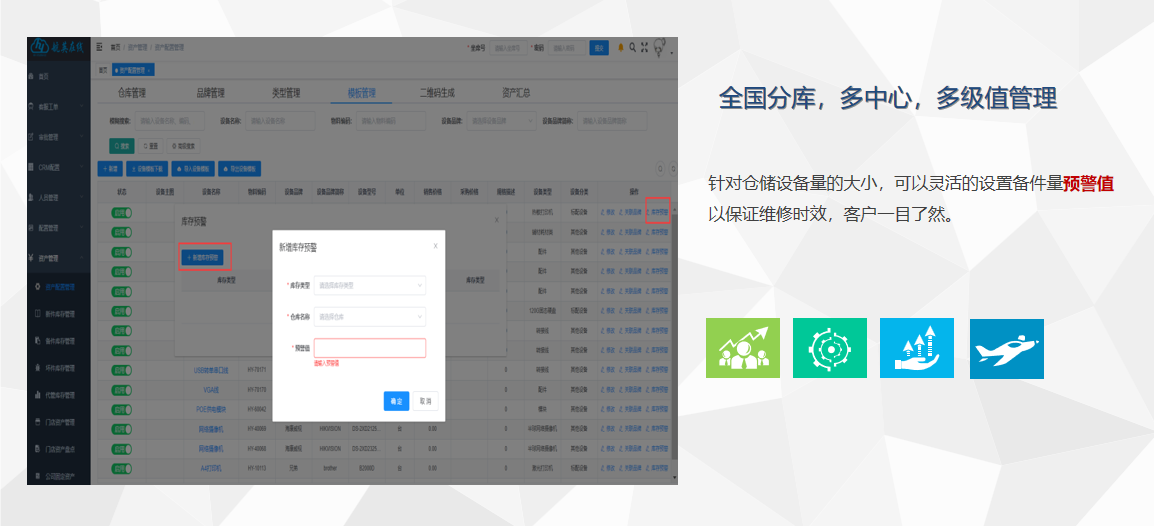
Task: Click the blue 确定 button
Action: [x=396, y=401]
